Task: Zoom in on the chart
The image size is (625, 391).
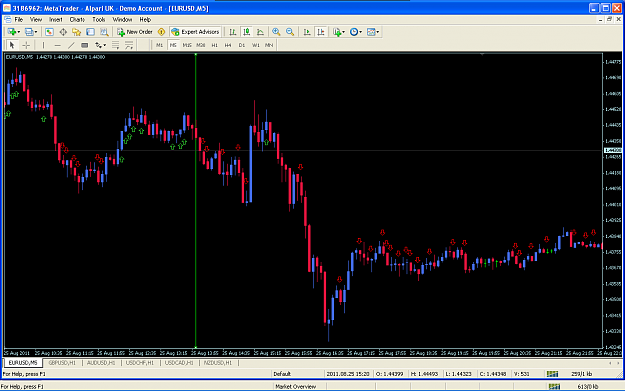Action: click(x=276, y=32)
